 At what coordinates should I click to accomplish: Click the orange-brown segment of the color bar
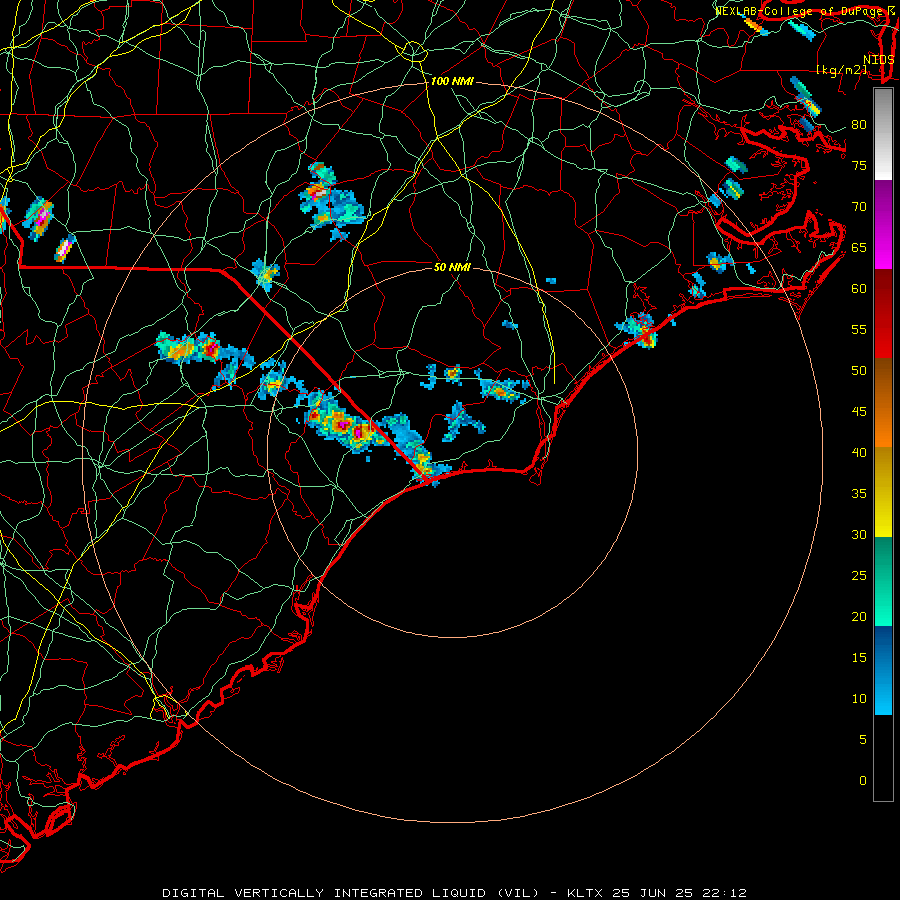click(883, 402)
